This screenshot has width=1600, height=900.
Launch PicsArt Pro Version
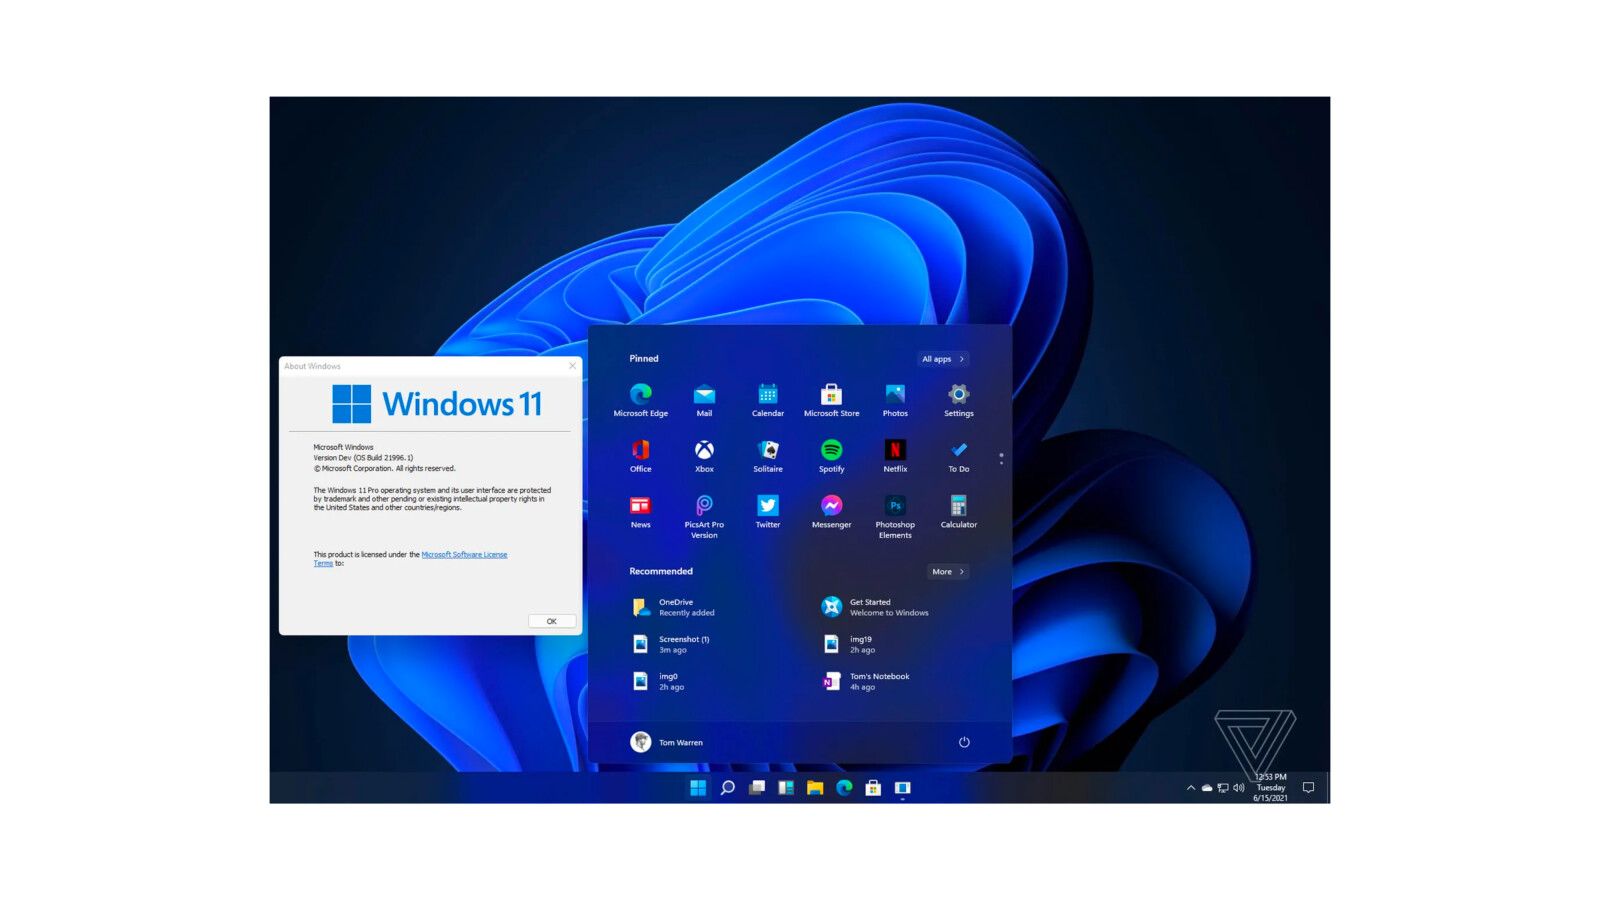[704, 517]
